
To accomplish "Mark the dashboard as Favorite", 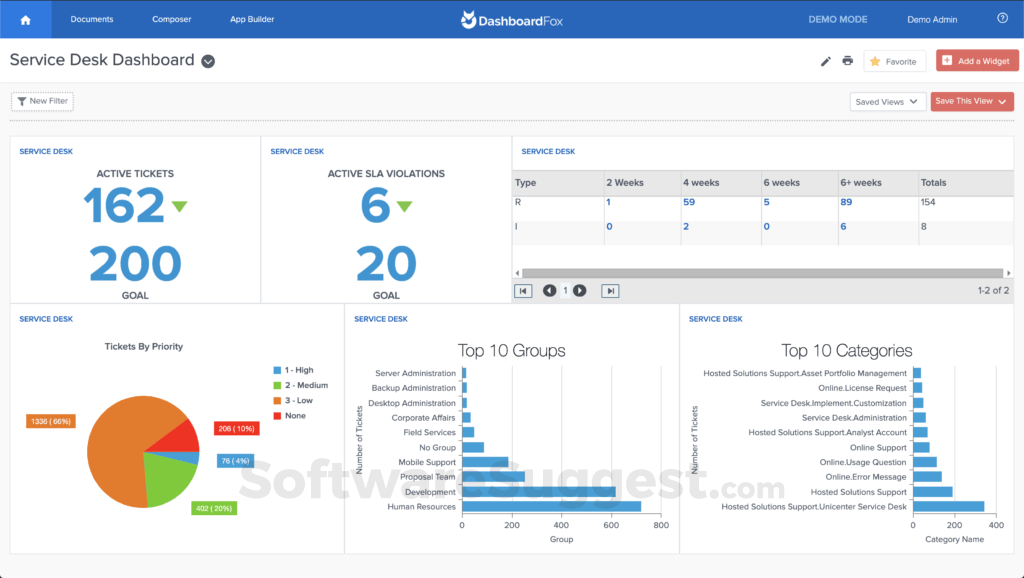I will pyautogui.click(x=894, y=61).
